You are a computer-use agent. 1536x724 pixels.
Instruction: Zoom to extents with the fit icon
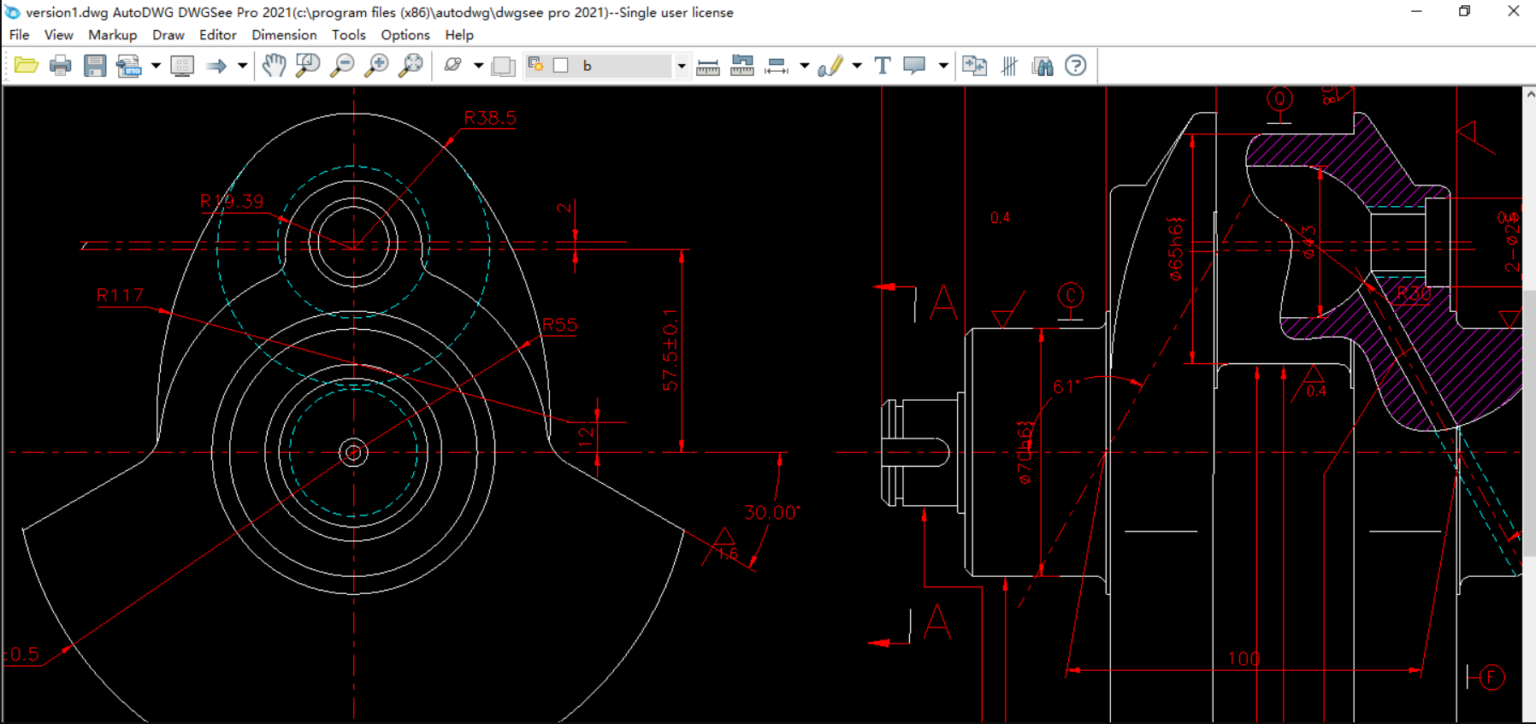point(410,65)
